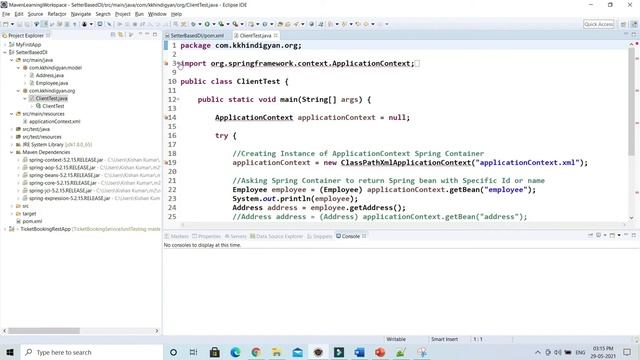Minimize the Project Explorer panel
Viewport: 640px width, 360px height.
click(147, 35)
